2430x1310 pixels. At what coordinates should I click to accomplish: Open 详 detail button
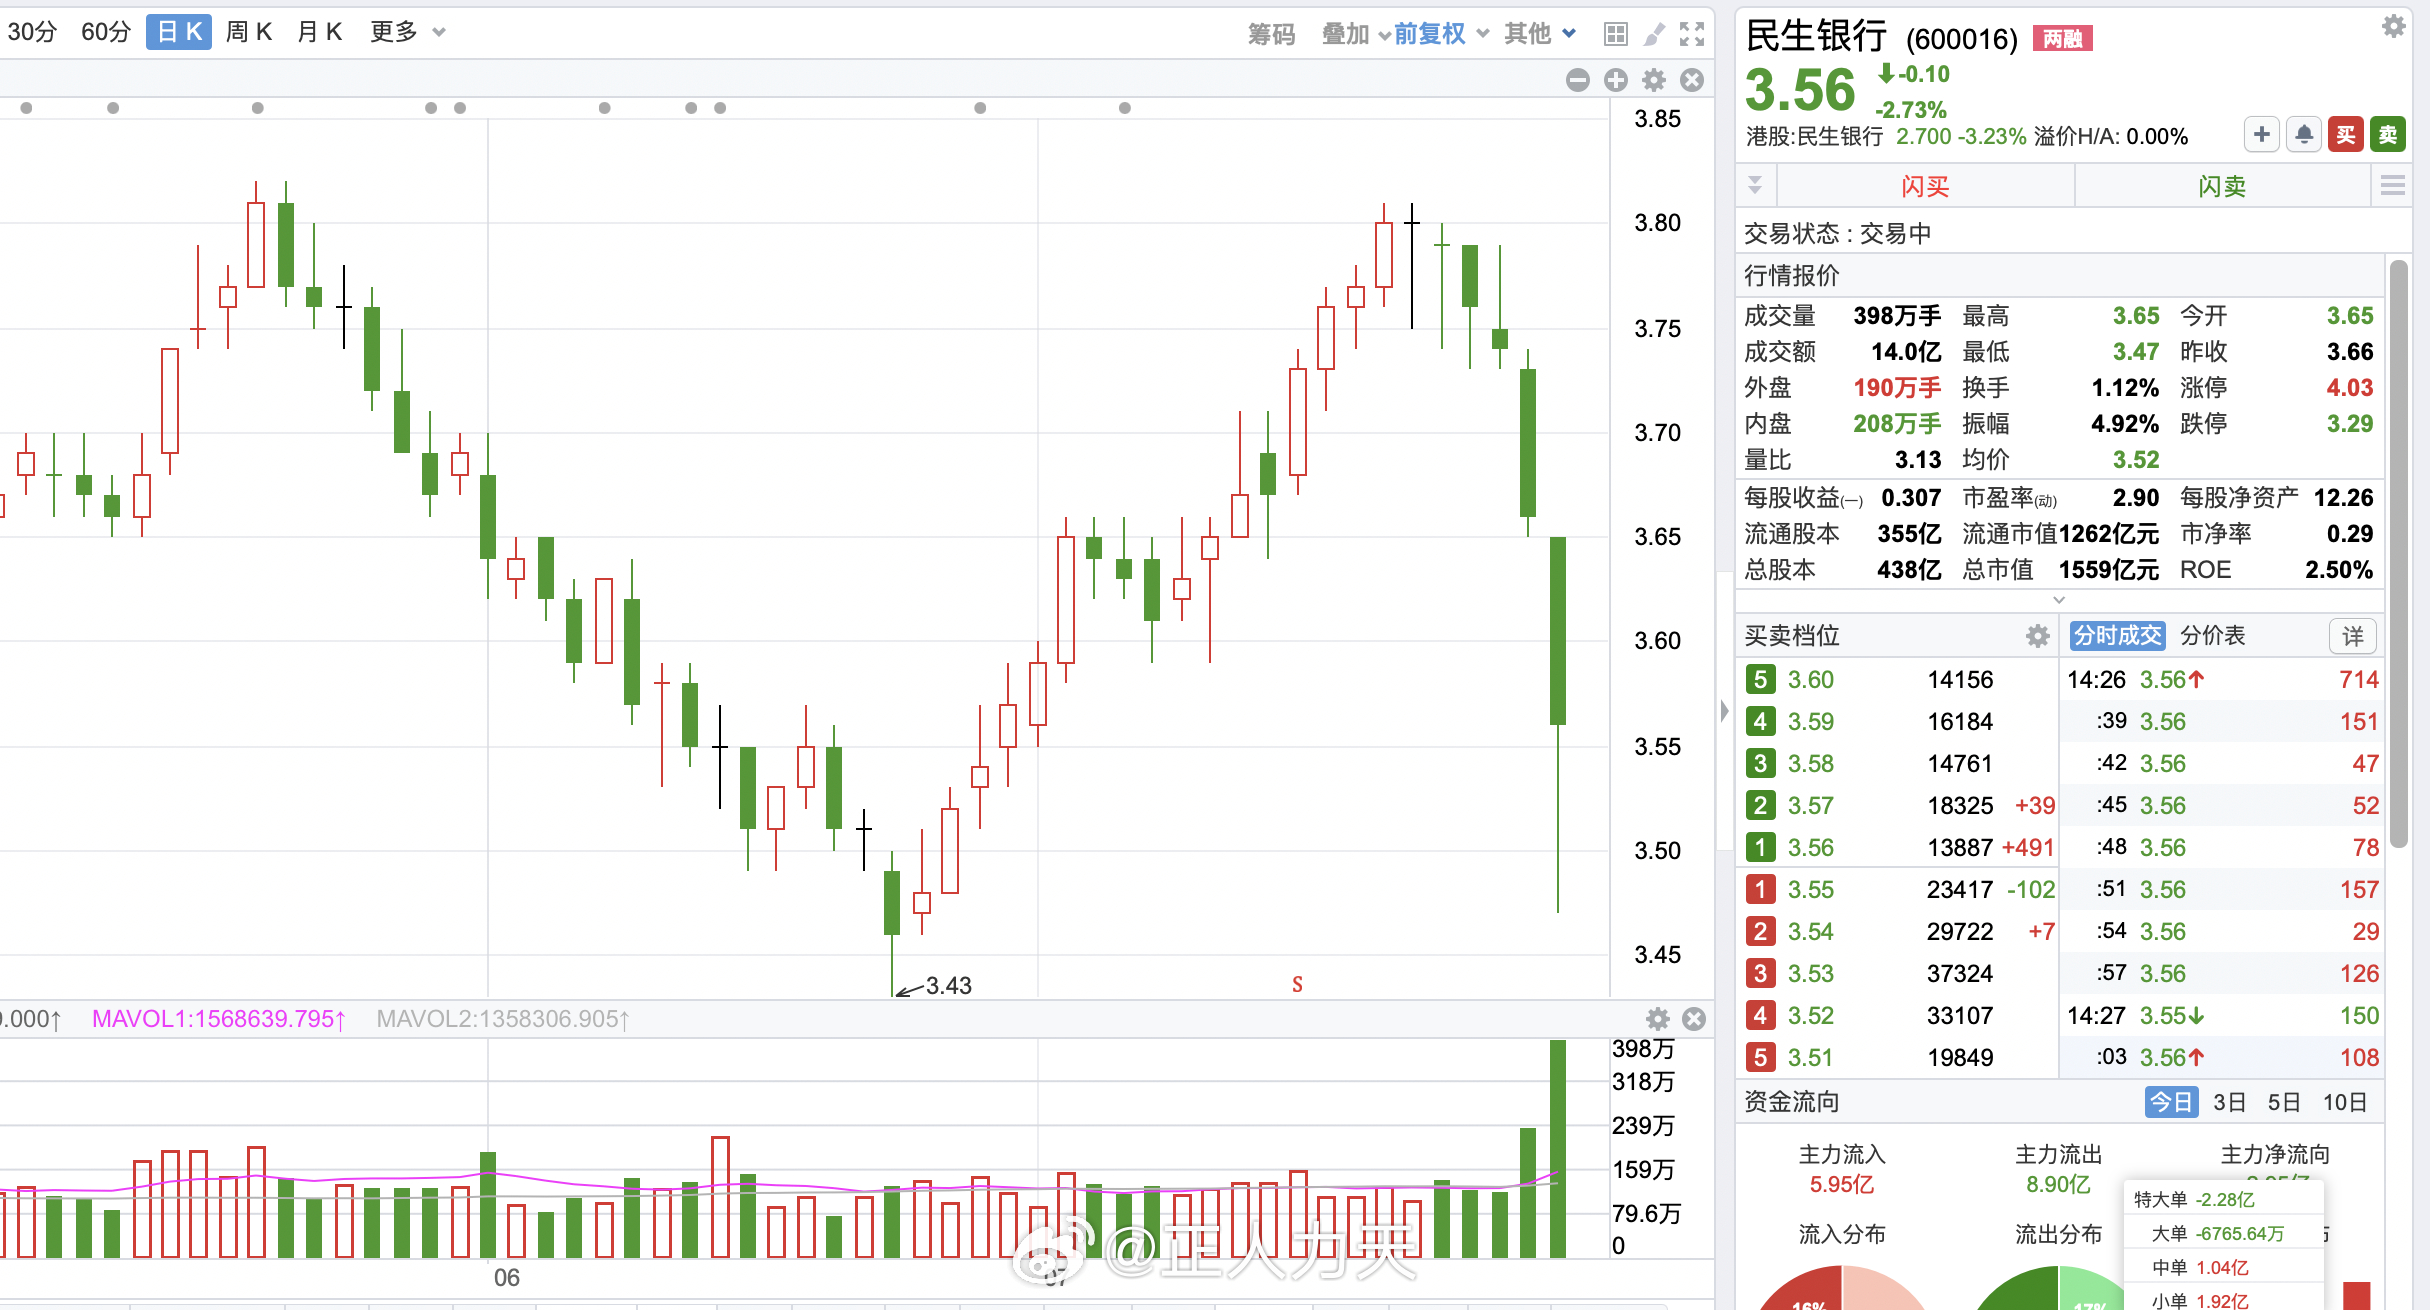tap(2353, 636)
